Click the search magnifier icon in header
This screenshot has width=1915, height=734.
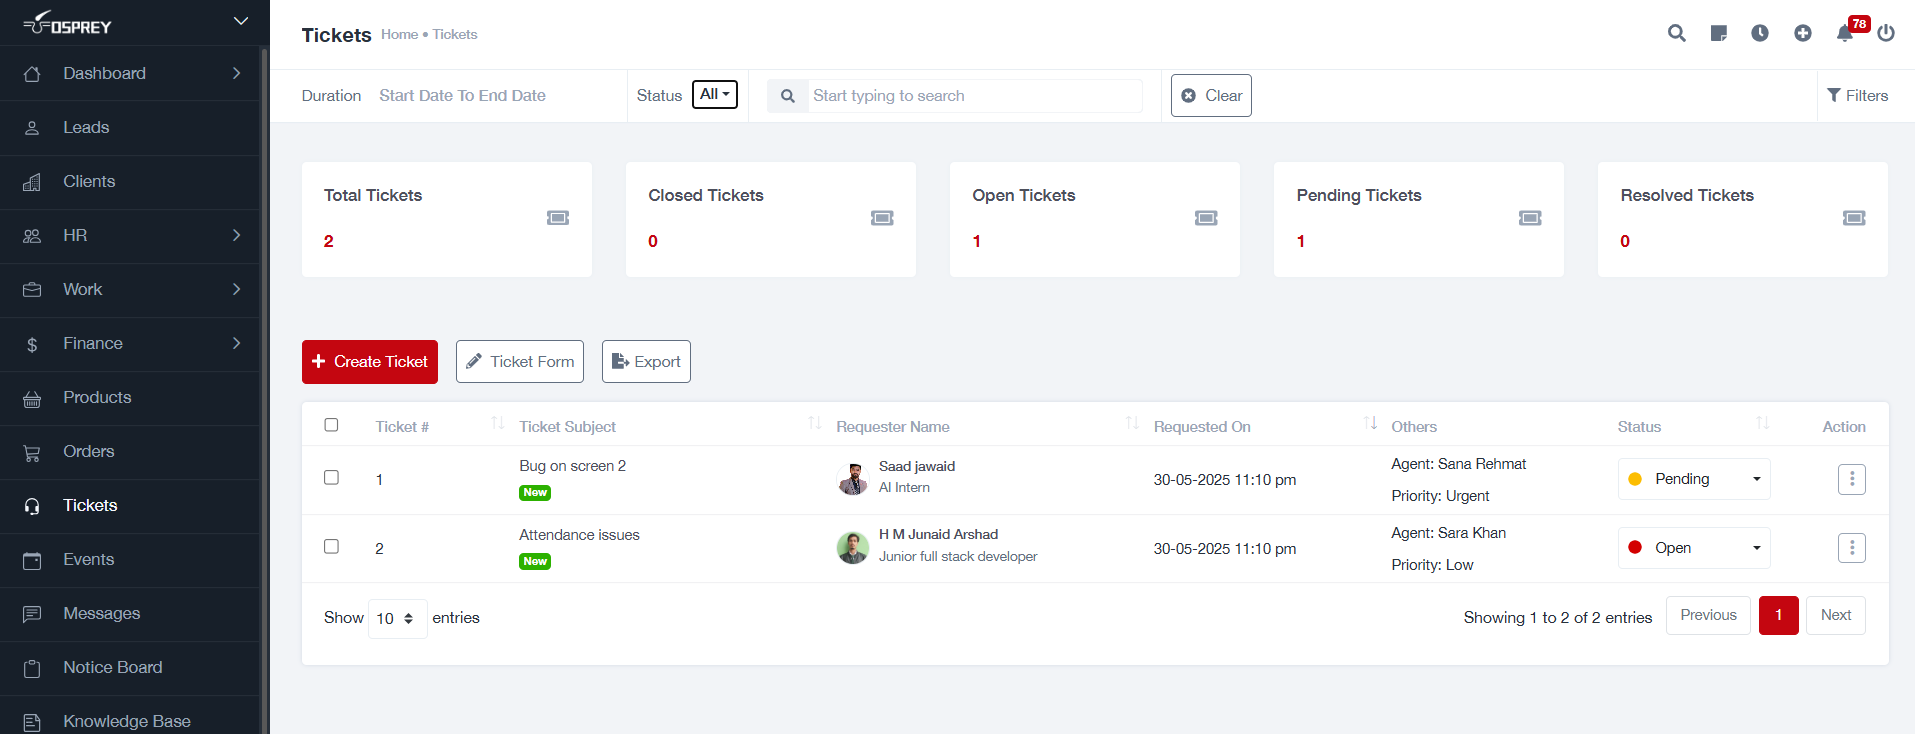click(1677, 33)
